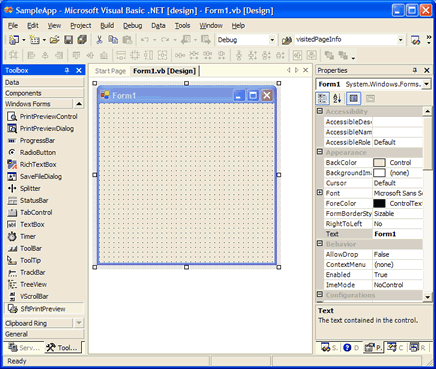This screenshot has width=436, height=369.
Task: Click the Save toolbar icon
Action: coord(68,40)
